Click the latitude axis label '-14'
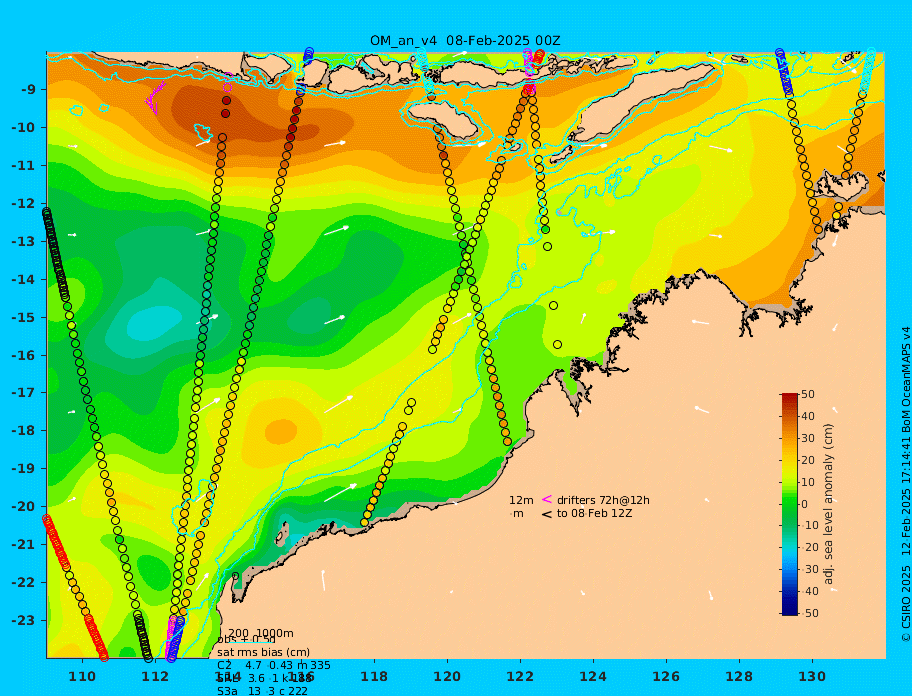The height and width of the screenshot is (696, 912). tap(24, 279)
